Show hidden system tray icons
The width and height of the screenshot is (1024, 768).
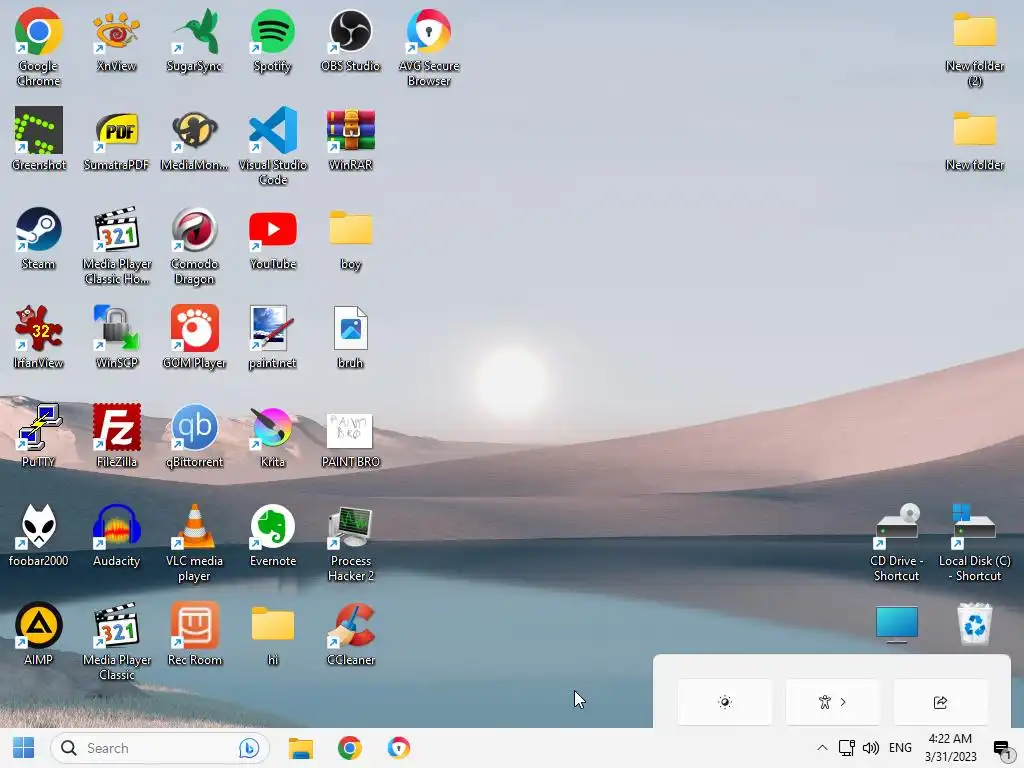click(x=822, y=748)
